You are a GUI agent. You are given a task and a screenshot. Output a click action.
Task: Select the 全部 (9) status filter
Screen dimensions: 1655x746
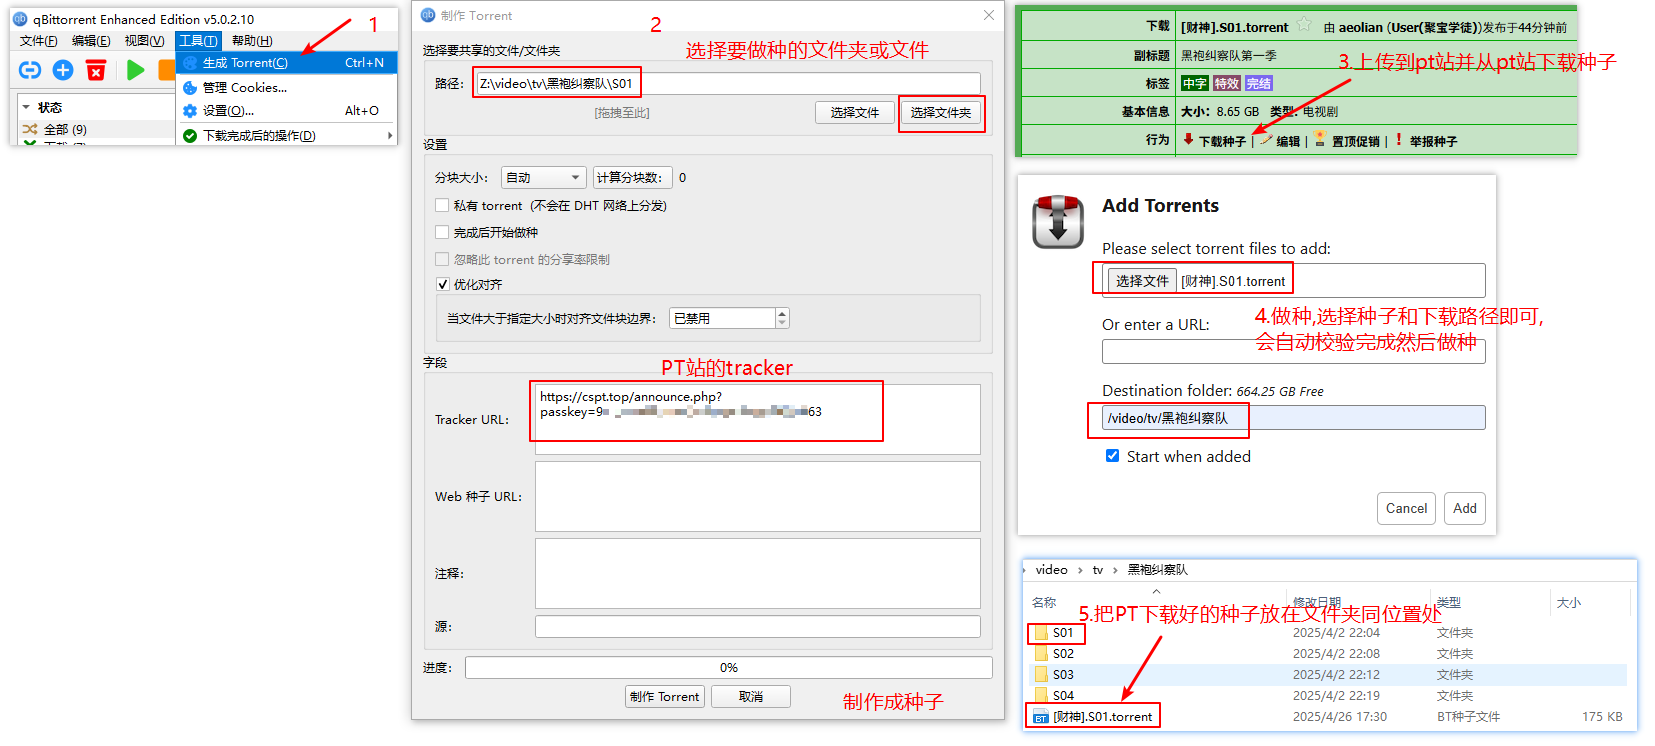(96, 129)
